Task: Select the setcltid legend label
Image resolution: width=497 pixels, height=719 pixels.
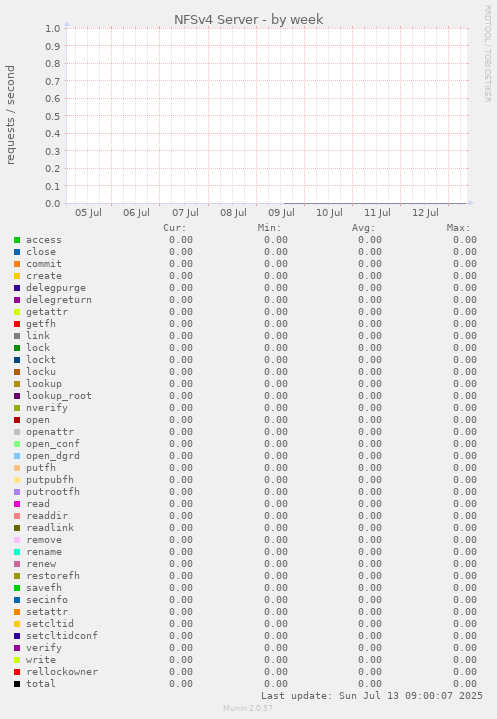Action: pos(50,624)
